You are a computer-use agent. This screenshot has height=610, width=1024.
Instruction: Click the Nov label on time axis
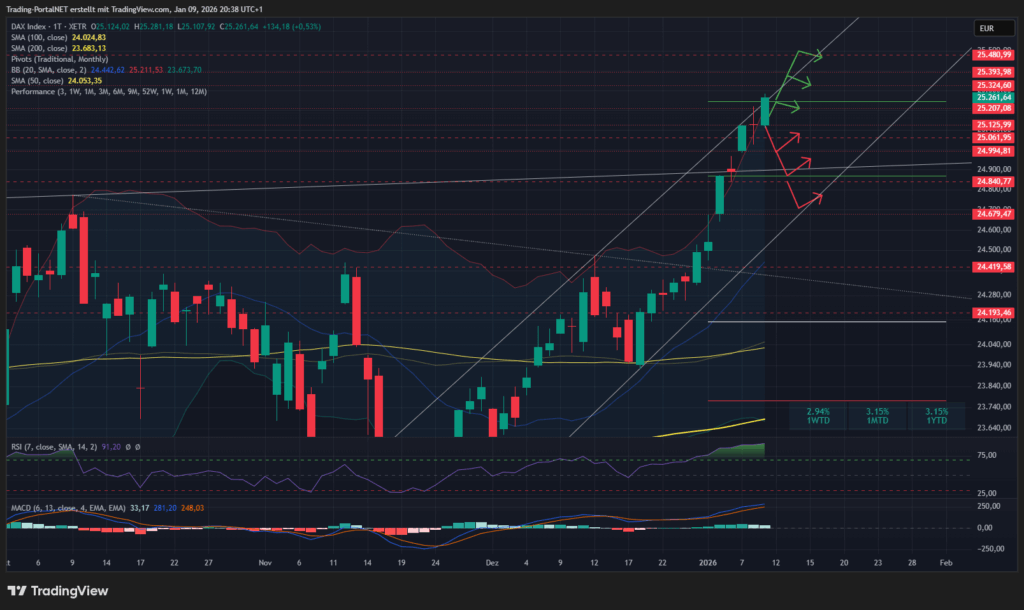point(265,564)
